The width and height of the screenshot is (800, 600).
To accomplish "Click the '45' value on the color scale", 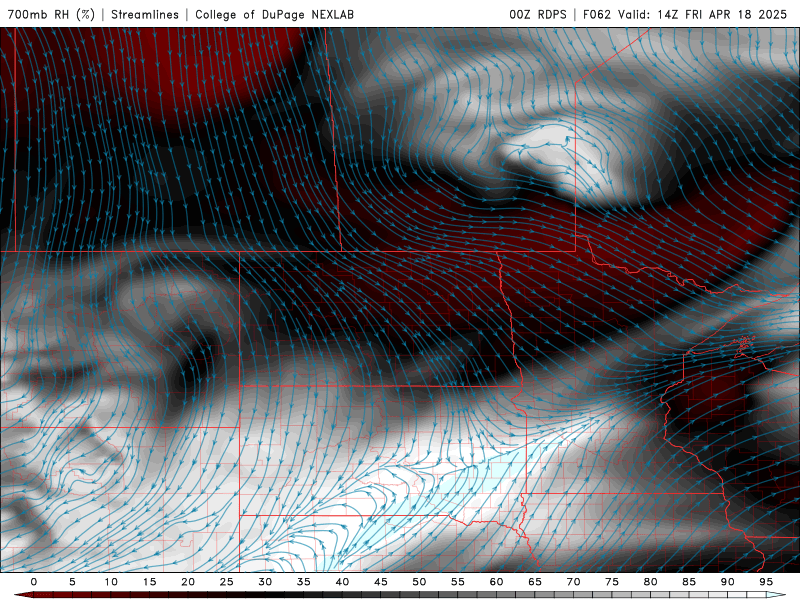I will [381, 582].
